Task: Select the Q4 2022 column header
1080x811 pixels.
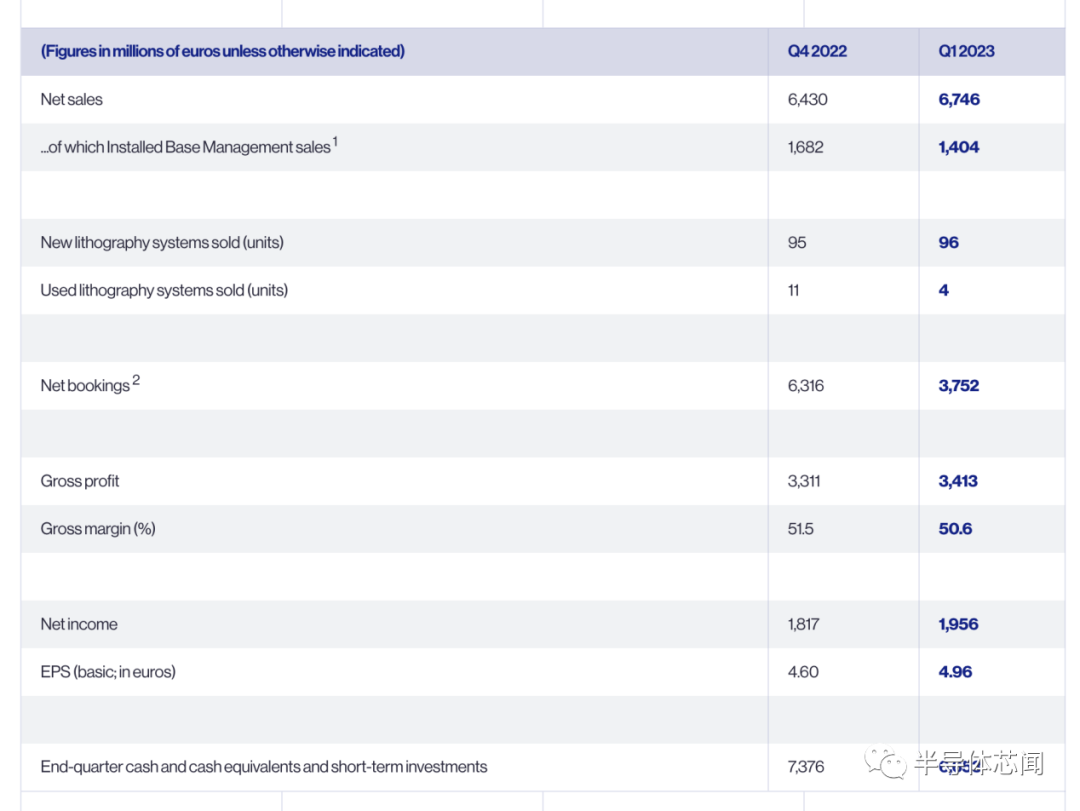Action: (817, 51)
